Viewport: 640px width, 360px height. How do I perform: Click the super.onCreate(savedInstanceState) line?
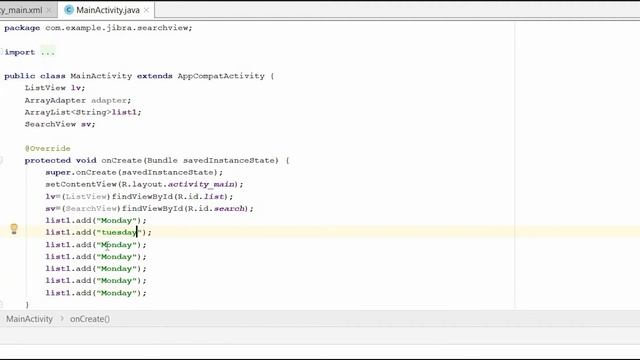coord(134,172)
